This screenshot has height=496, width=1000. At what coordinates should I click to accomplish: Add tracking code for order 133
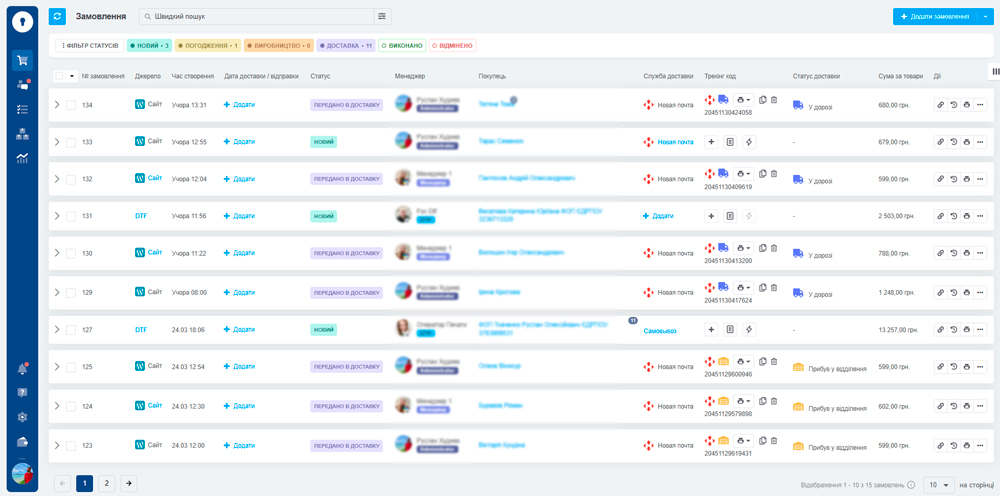[x=712, y=142]
